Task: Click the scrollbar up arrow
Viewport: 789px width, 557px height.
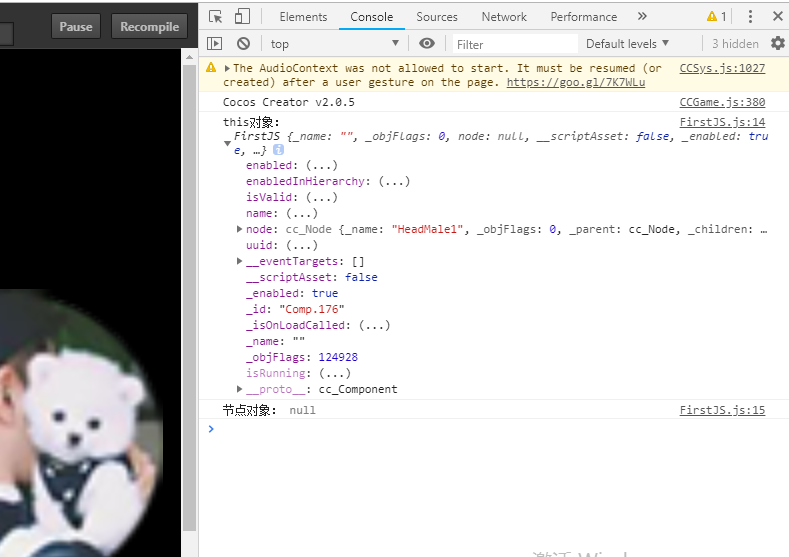Action: pyautogui.click(x=189, y=57)
